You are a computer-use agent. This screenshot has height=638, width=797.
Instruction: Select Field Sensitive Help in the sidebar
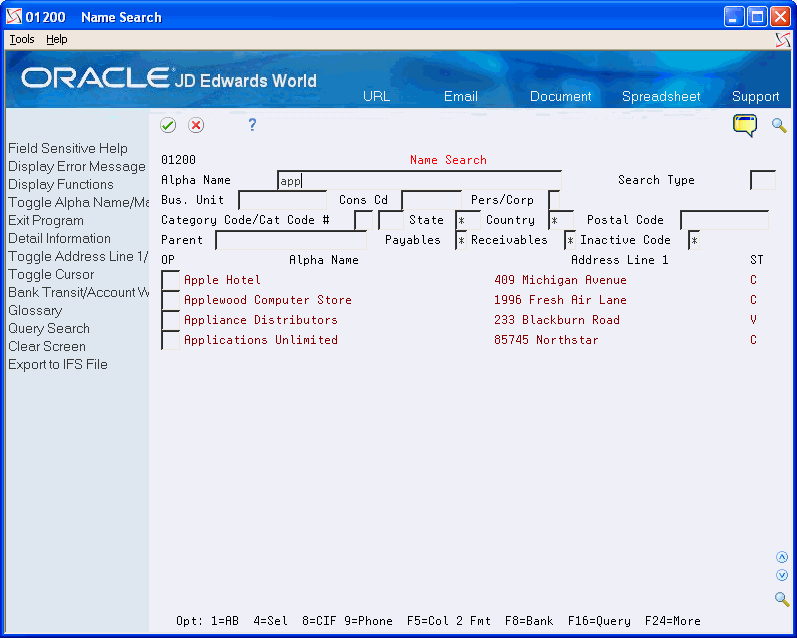pos(68,148)
